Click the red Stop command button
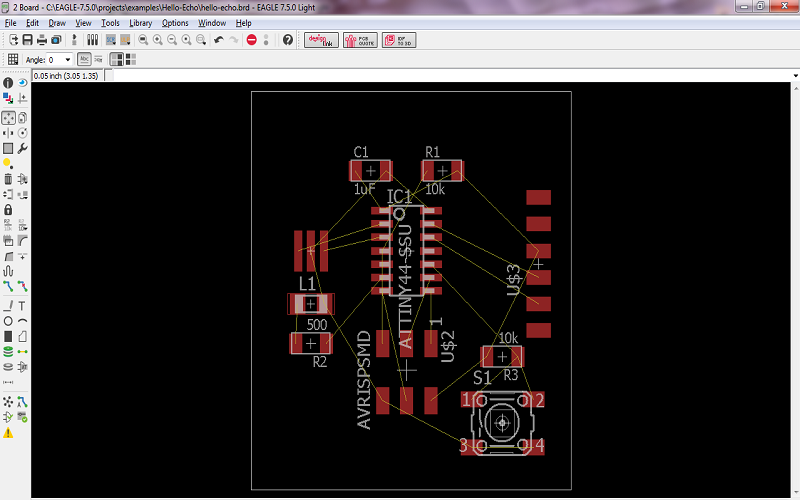Screen dimensions: 800x500 [252, 40]
